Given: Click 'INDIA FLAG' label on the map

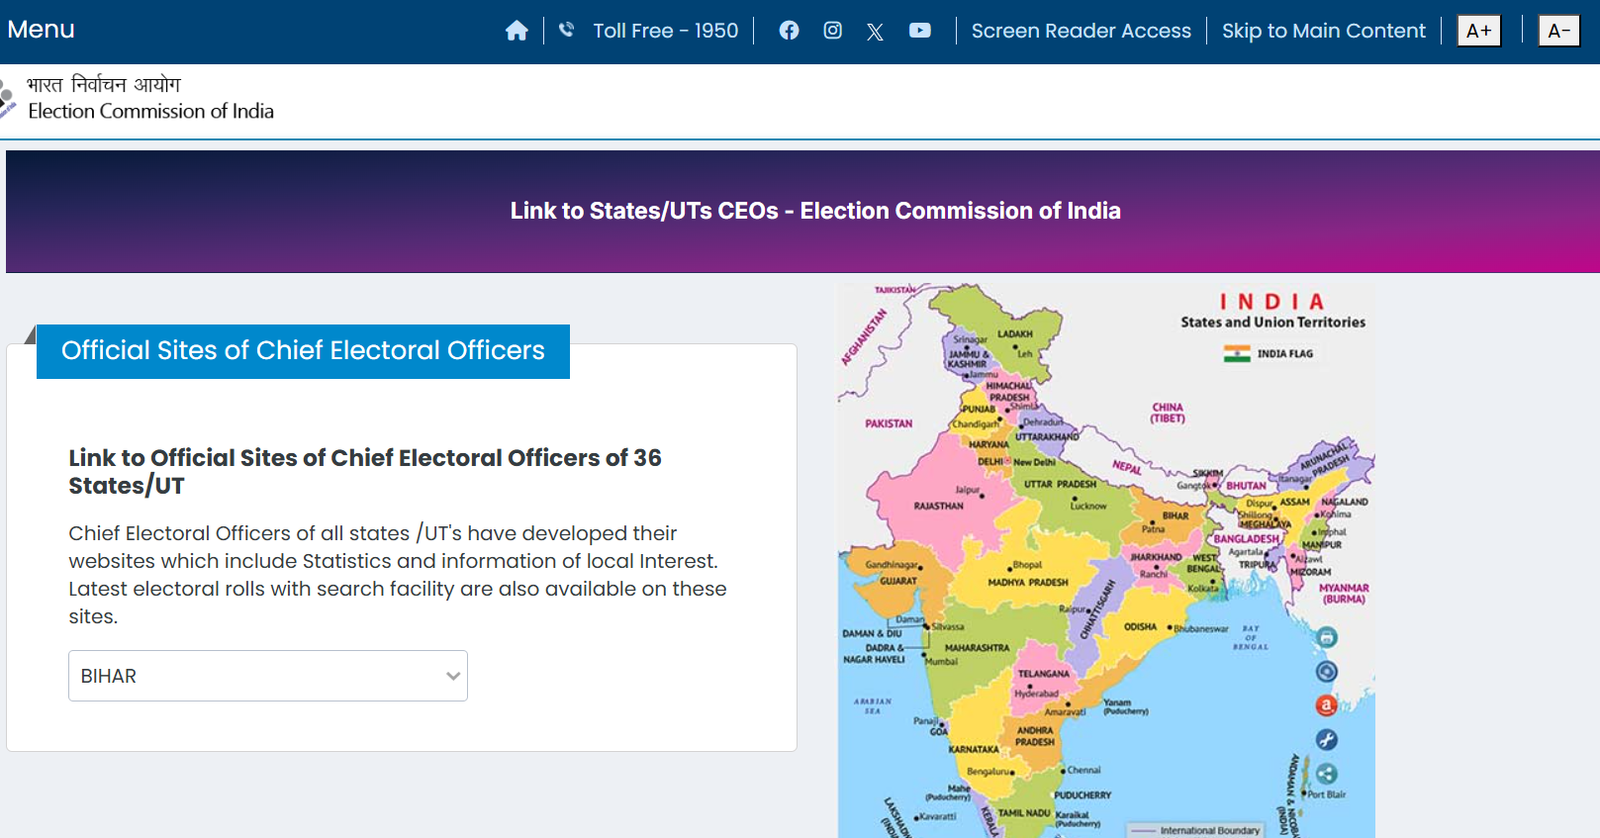Looking at the screenshot, I should point(1285,354).
